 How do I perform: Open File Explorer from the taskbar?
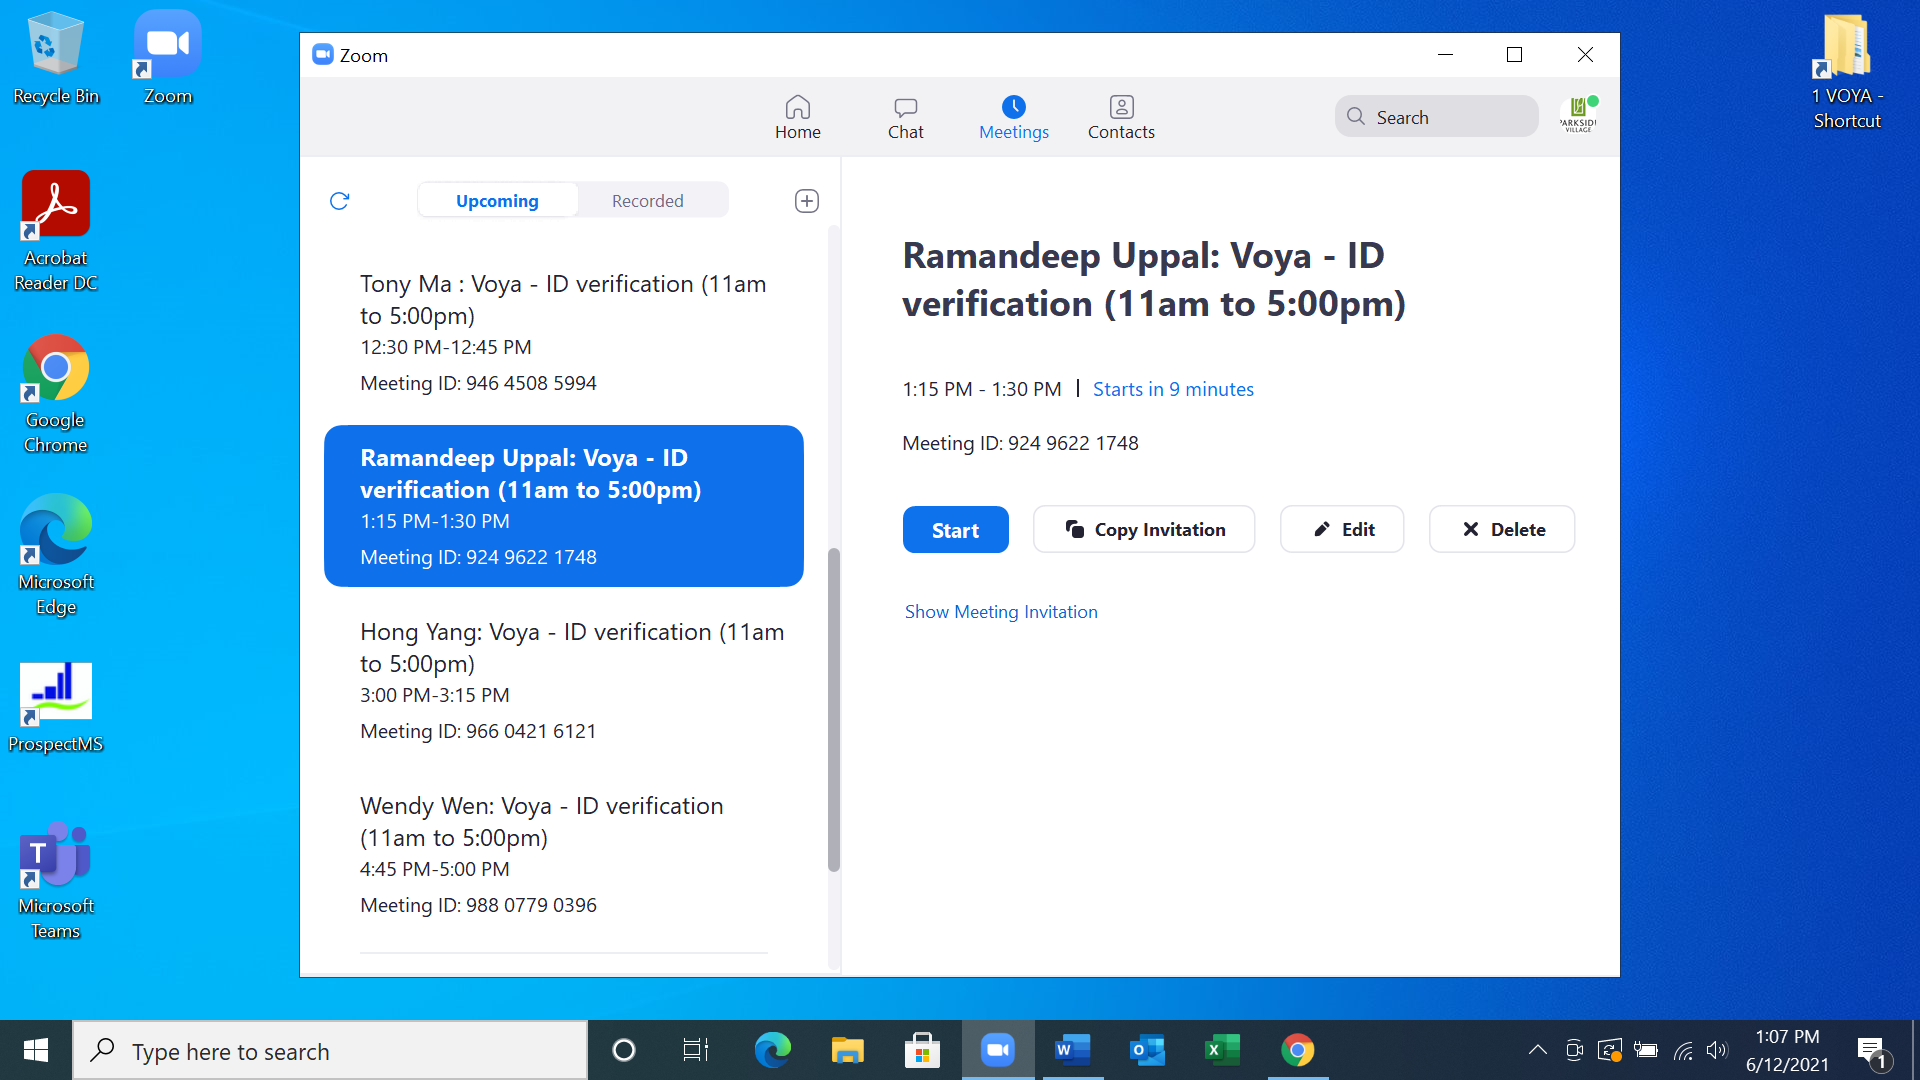(x=847, y=1050)
